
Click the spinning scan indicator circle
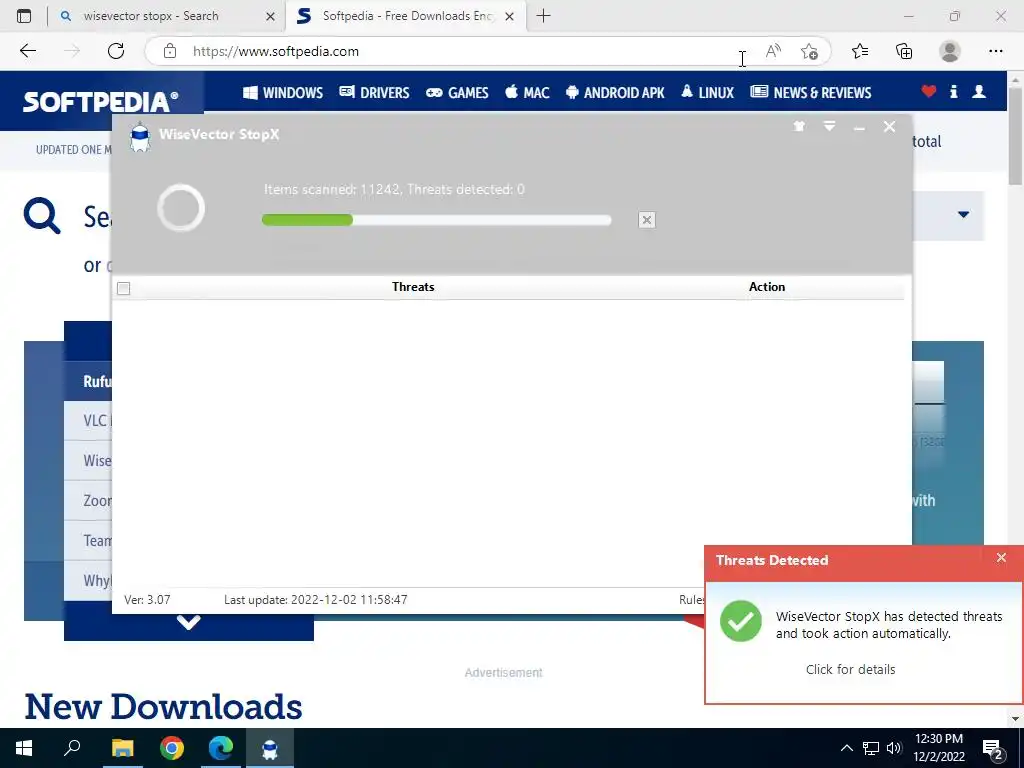click(181, 208)
